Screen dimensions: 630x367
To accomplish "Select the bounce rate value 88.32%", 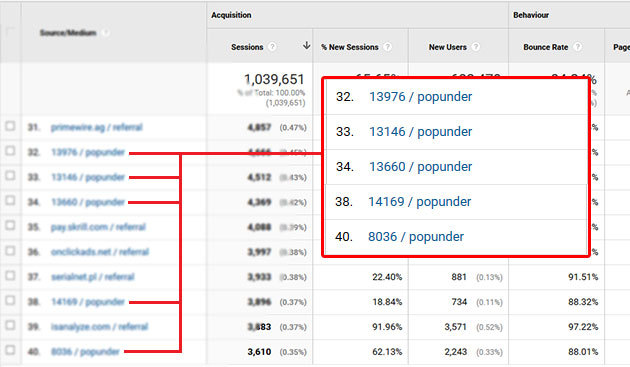I will point(583,302).
